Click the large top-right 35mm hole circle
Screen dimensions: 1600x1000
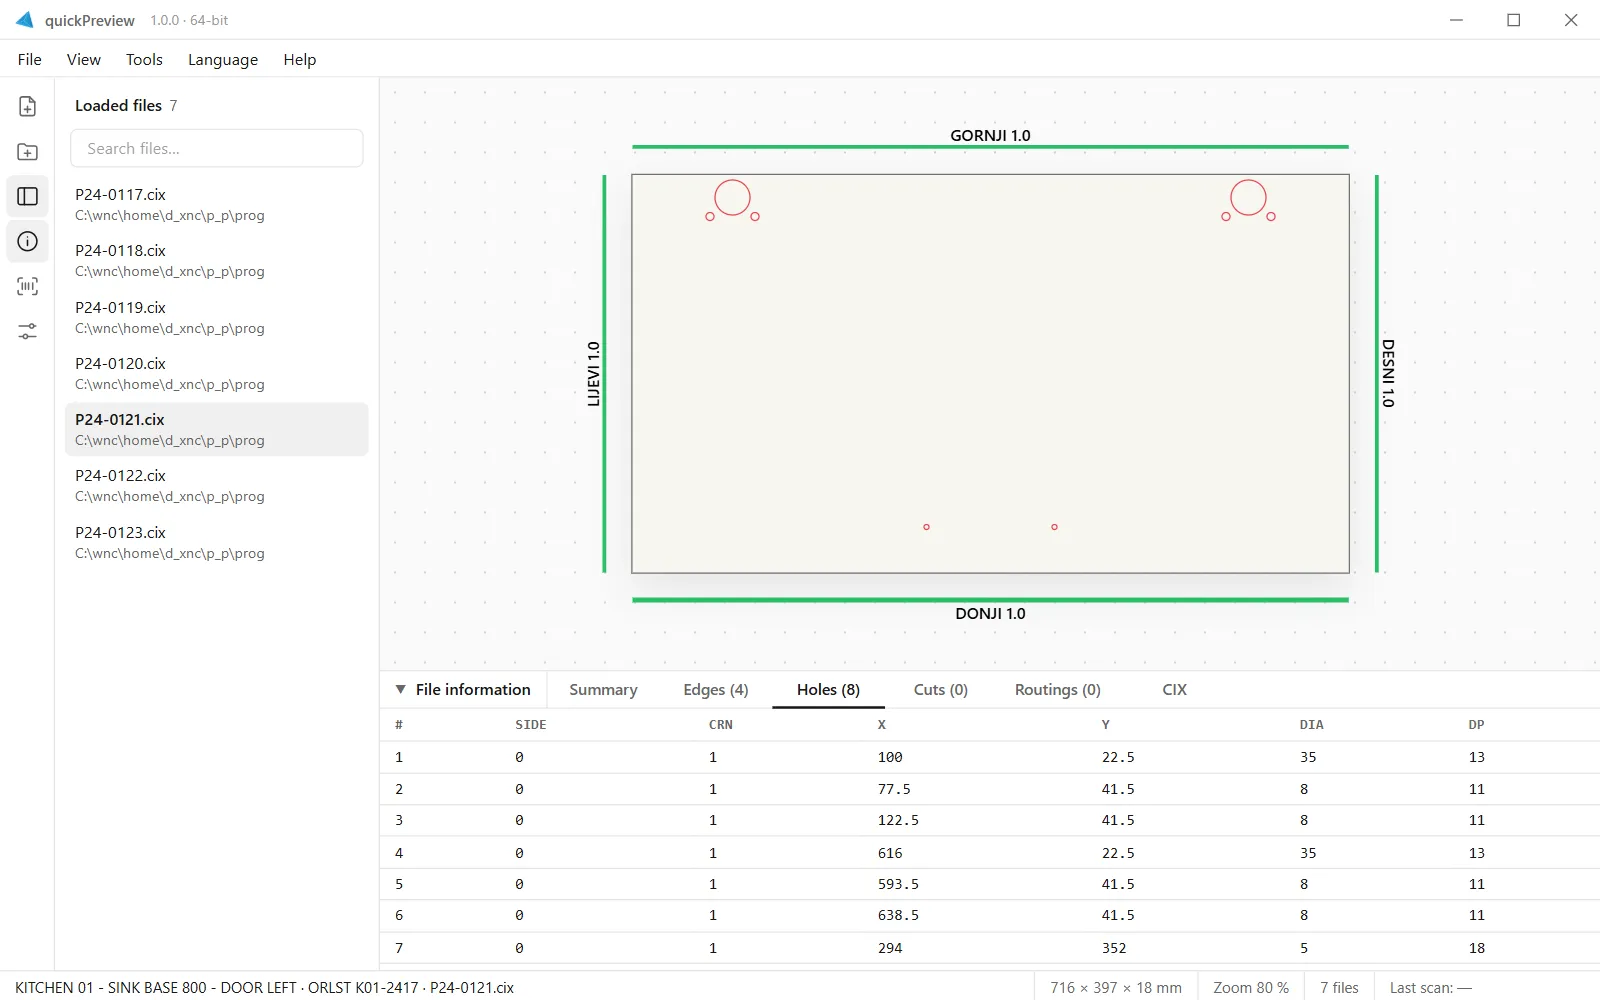tap(1248, 198)
